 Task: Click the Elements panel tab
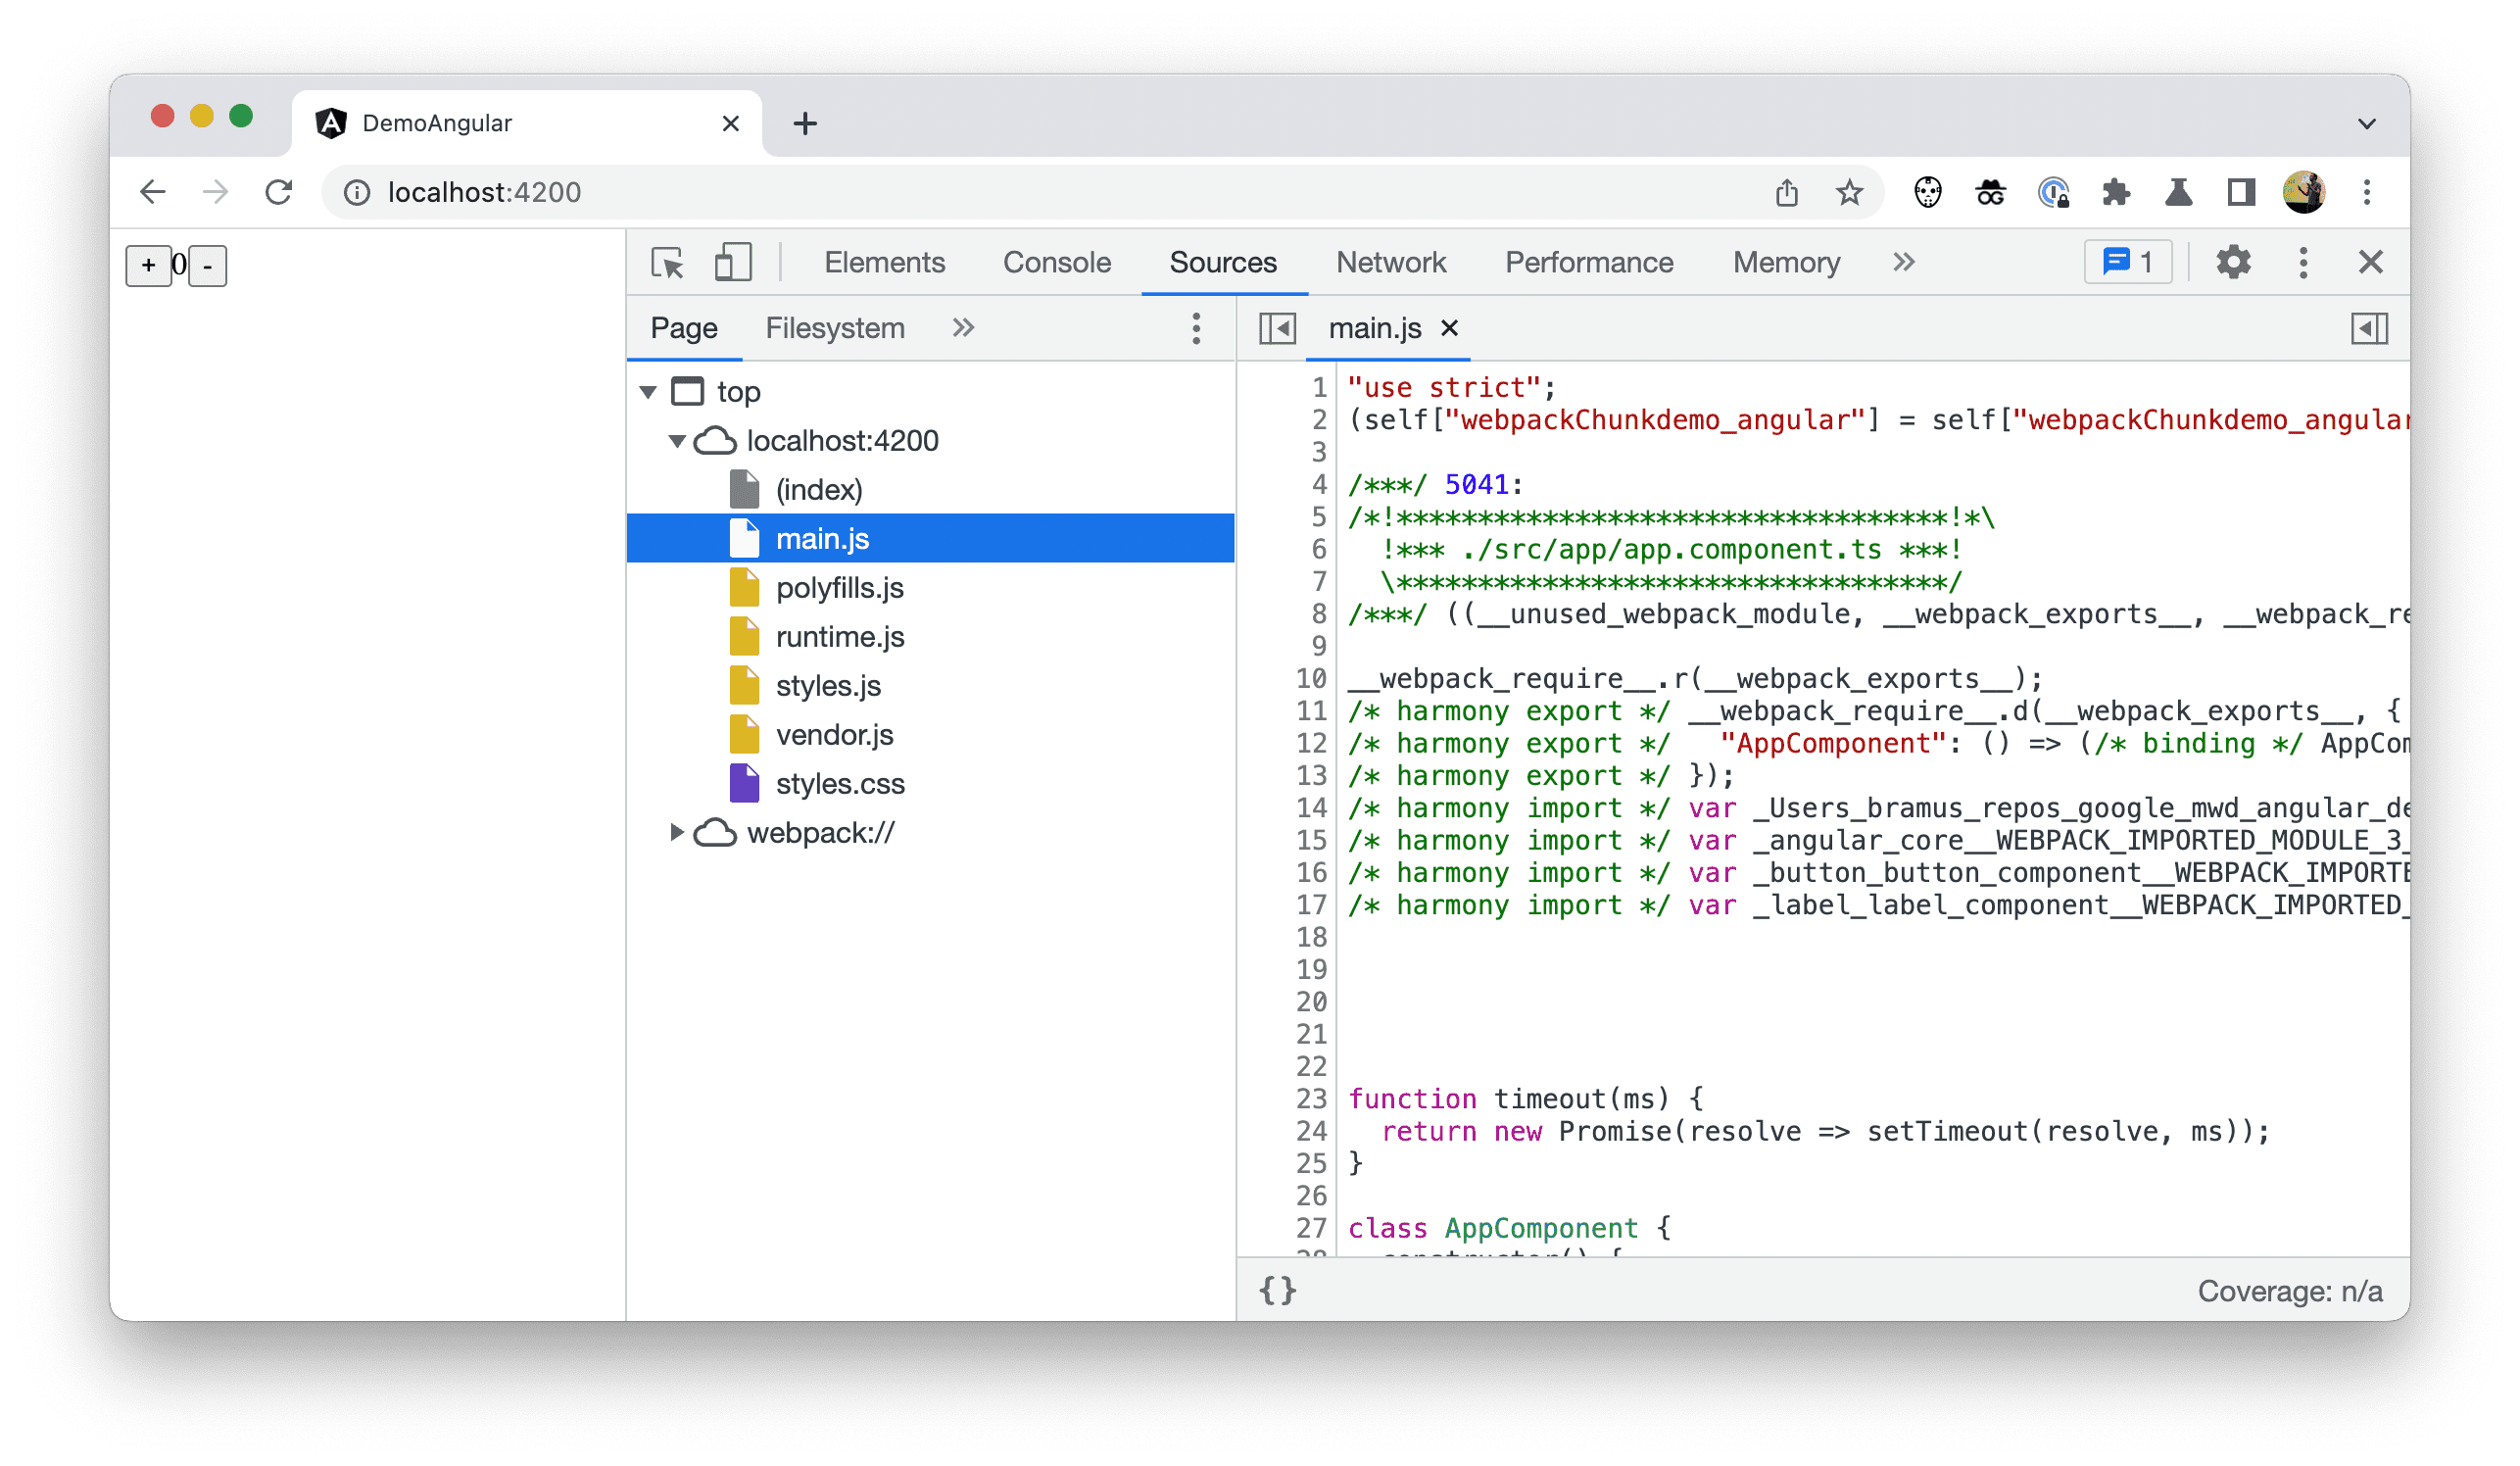click(x=883, y=262)
